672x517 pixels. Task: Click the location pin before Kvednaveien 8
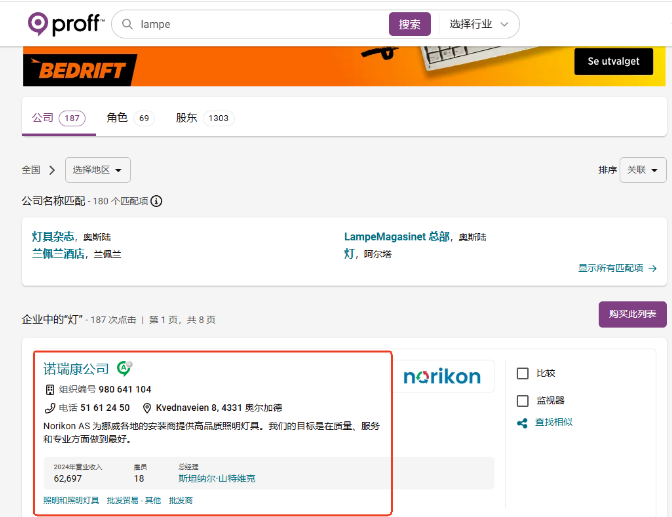147,408
